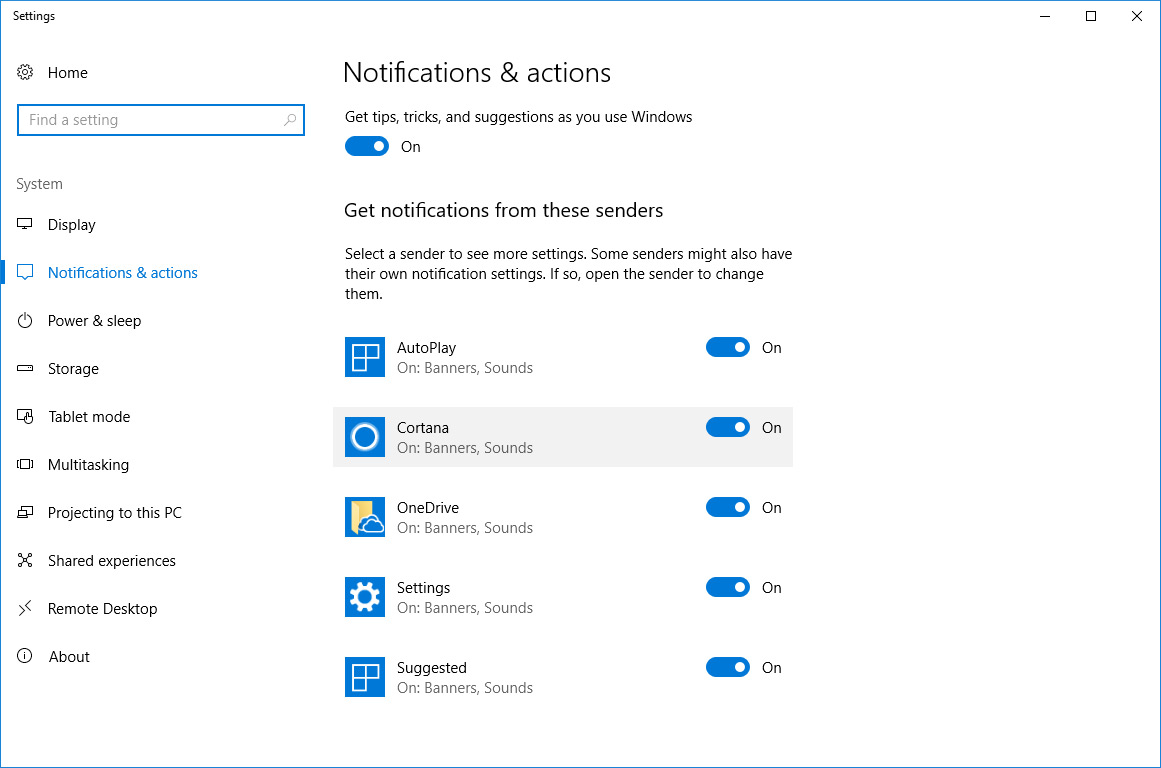Toggle OneDrive notifications off
1161x768 pixels.
click(728, 508)
